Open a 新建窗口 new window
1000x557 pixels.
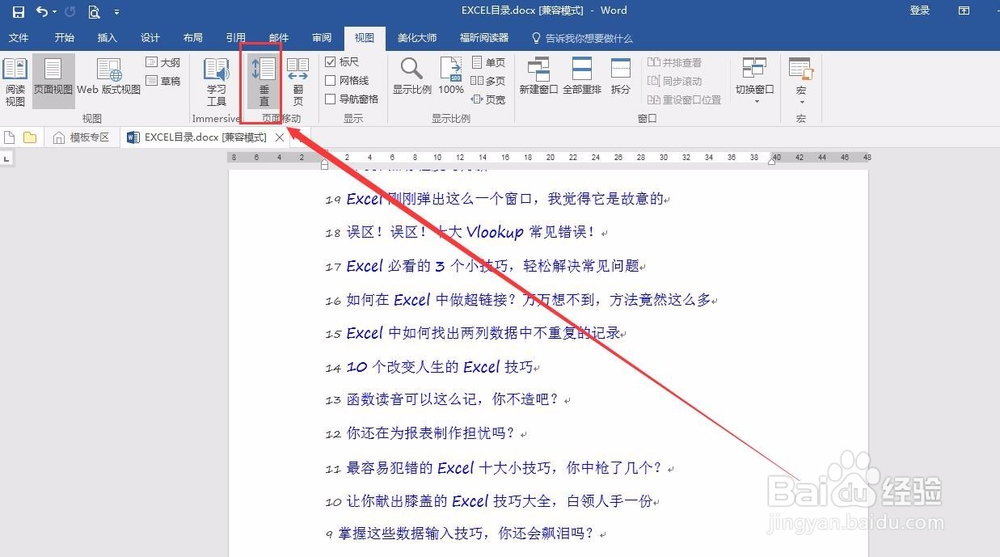coord(538,76)
